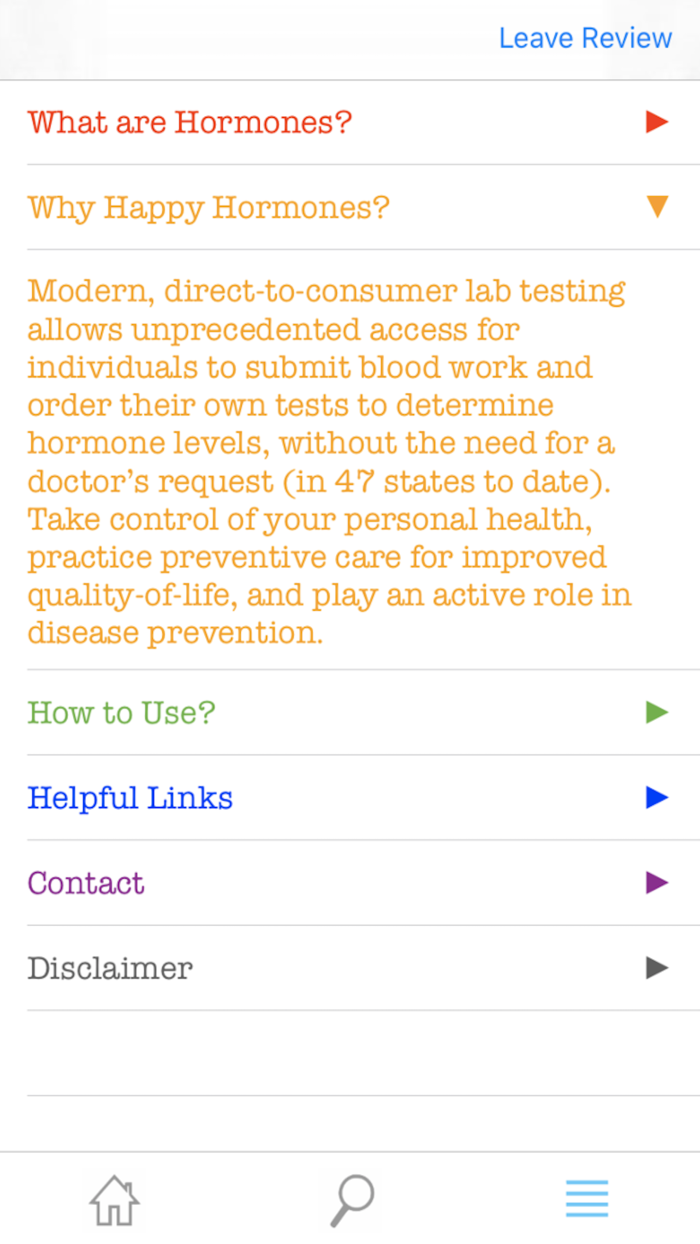
Task: Open the Disclaimer label text
Action: pos(110,968)
